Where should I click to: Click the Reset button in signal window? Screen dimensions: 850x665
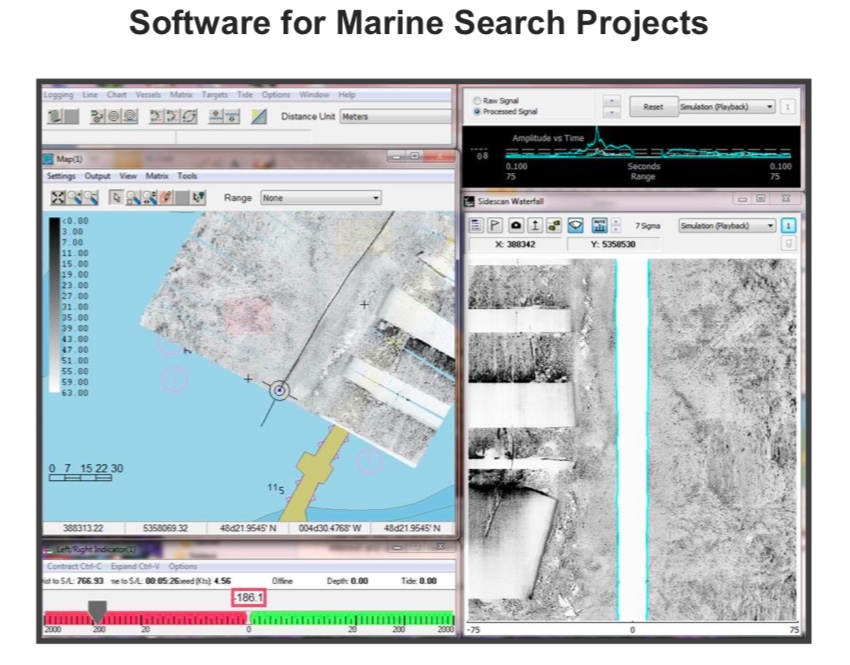[x=653, y=107]
